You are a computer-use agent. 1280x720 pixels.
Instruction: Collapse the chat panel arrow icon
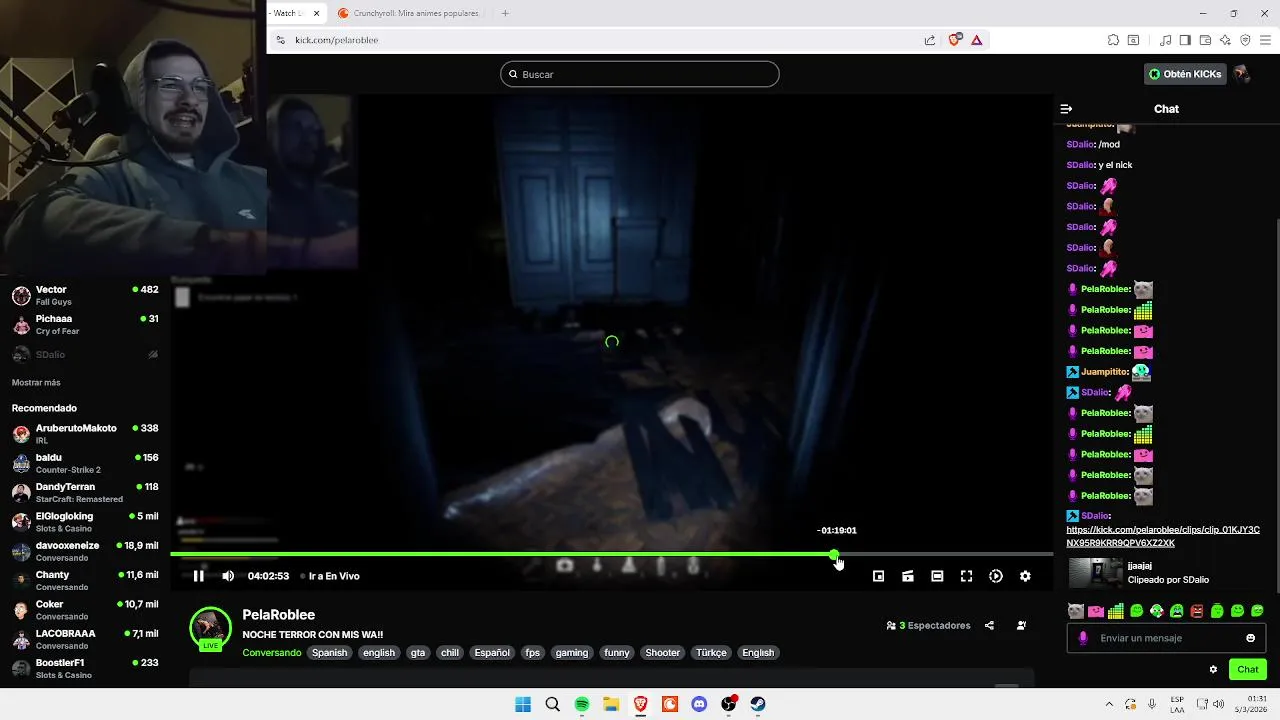[1066, 109]
